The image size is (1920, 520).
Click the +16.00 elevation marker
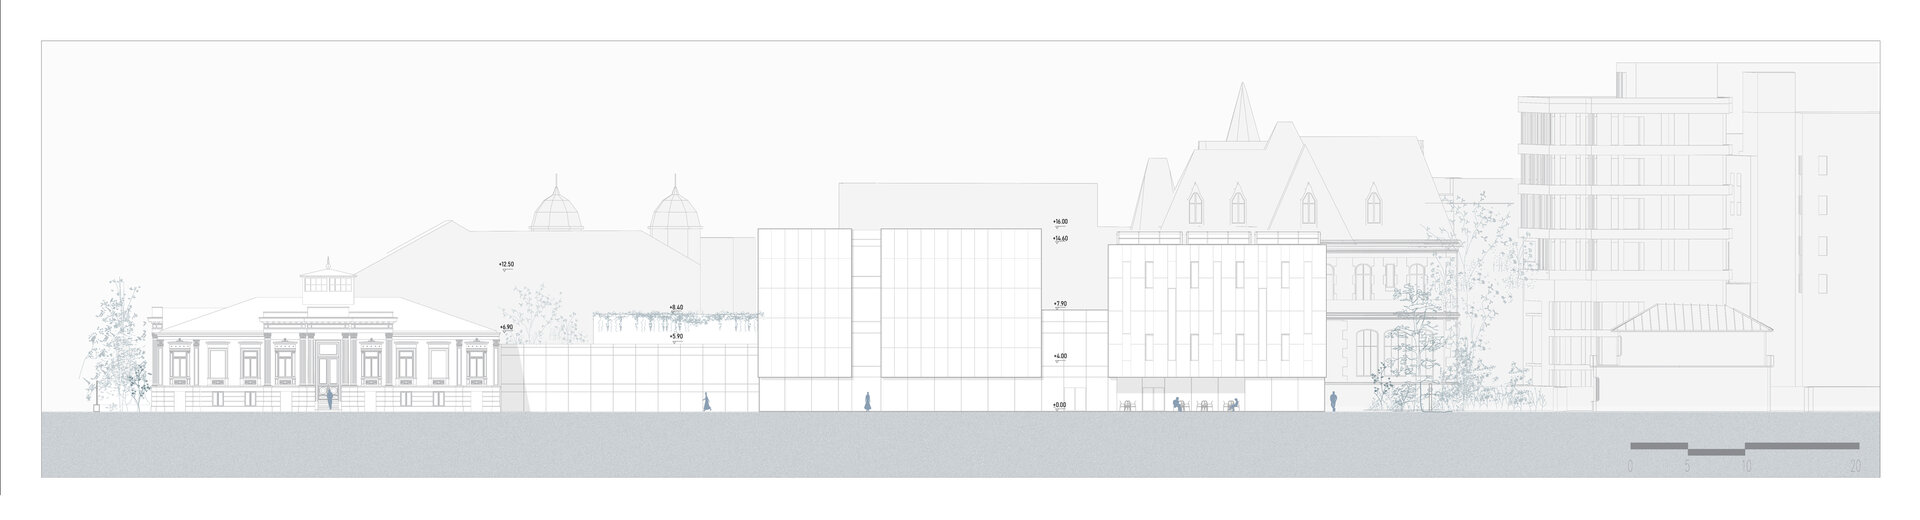(1060, 221)
